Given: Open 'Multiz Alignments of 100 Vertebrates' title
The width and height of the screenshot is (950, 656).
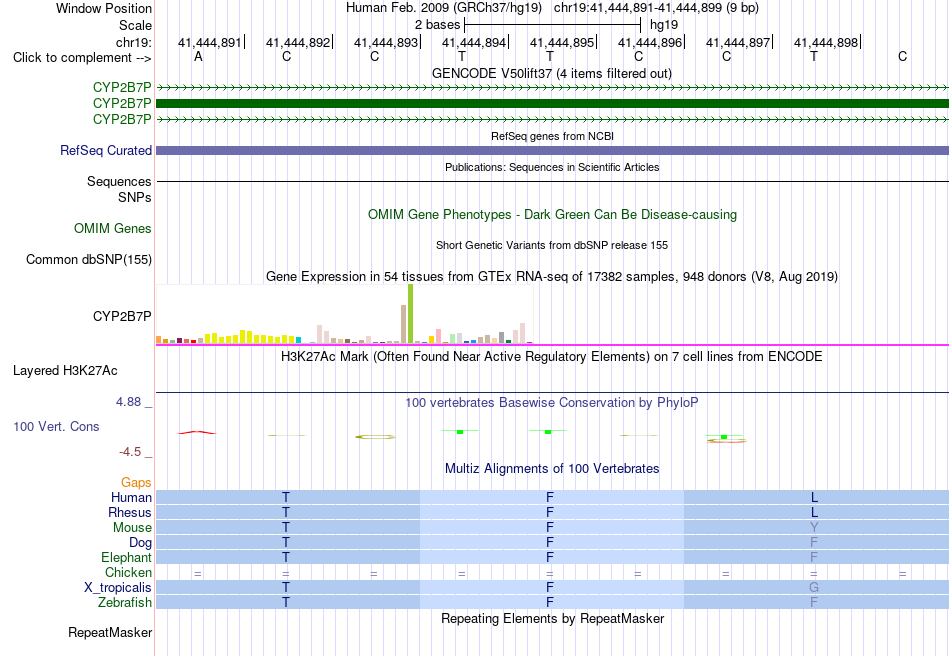Looking at the screenshot, I should click(552, 468).
